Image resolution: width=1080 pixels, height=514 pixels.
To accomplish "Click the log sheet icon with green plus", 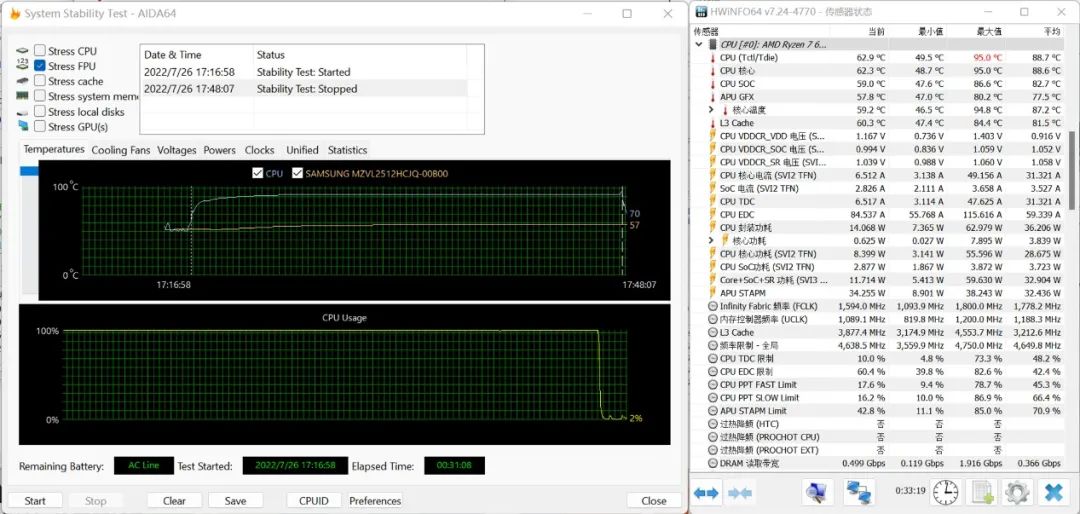I will (983, 492).
